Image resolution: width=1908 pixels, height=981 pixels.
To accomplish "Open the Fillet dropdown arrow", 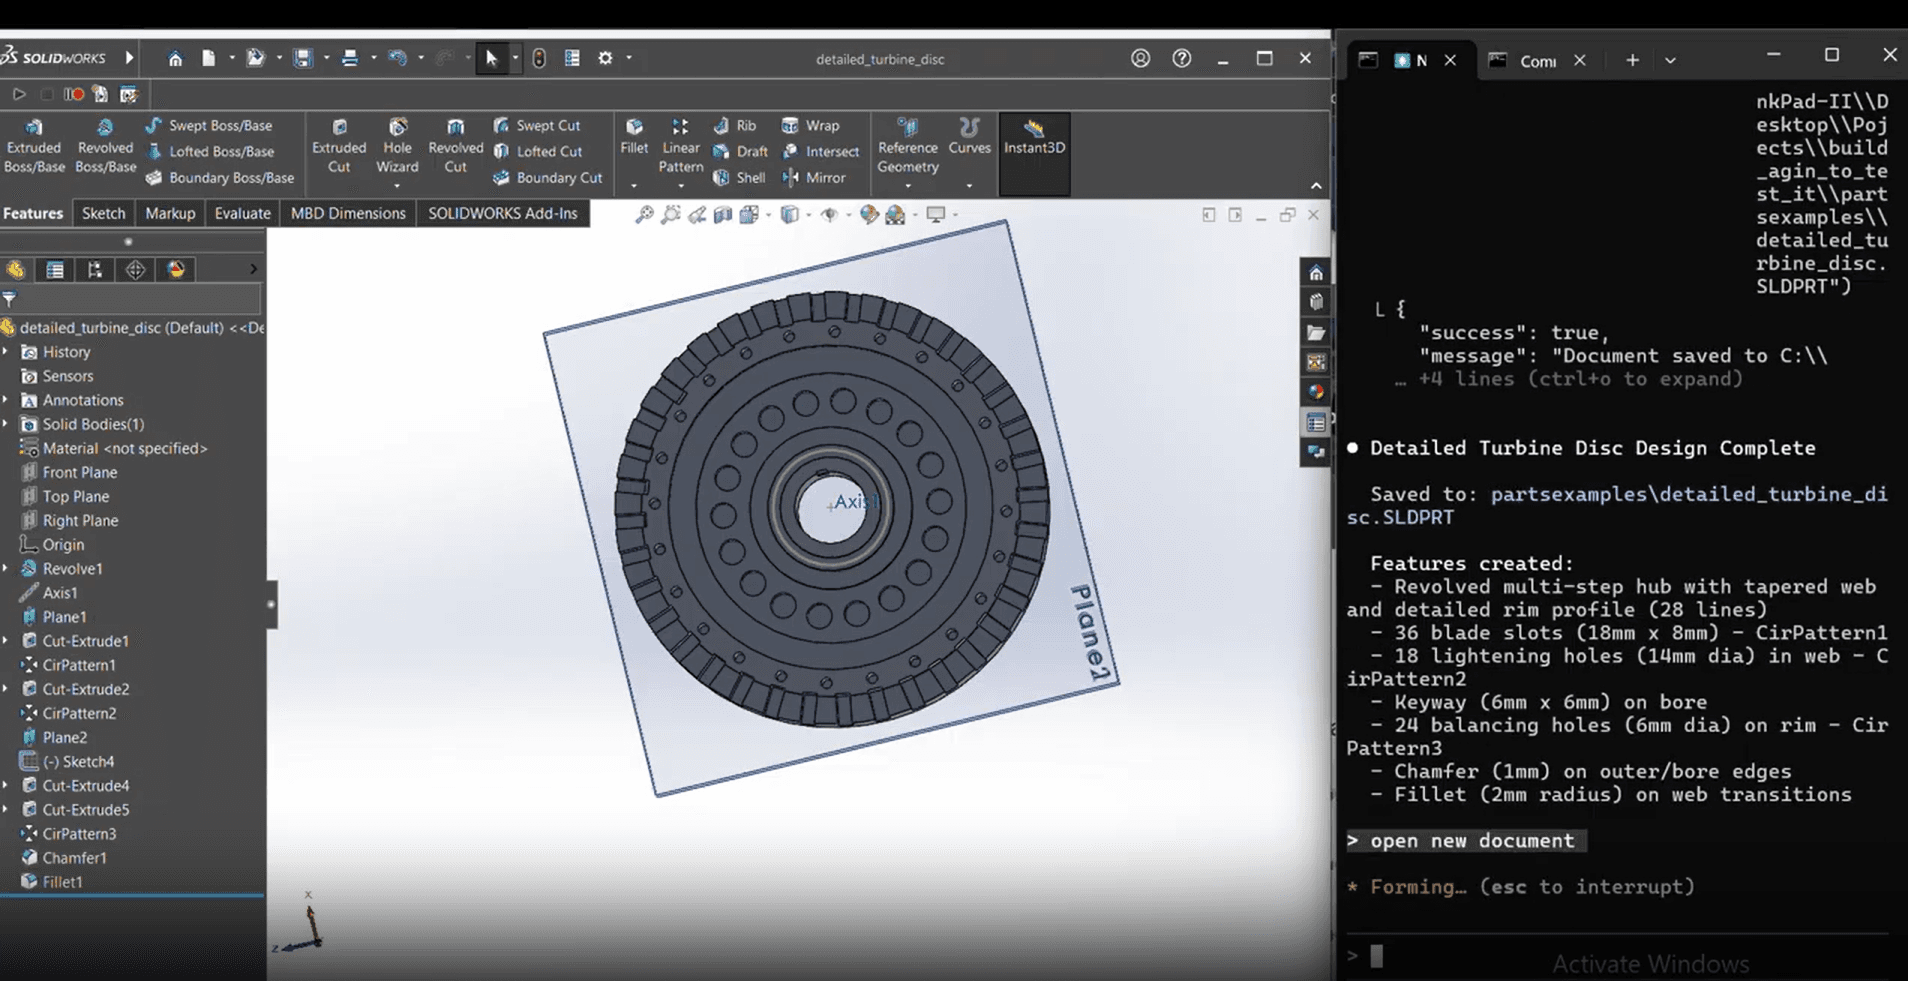I will tap(633, 186).
